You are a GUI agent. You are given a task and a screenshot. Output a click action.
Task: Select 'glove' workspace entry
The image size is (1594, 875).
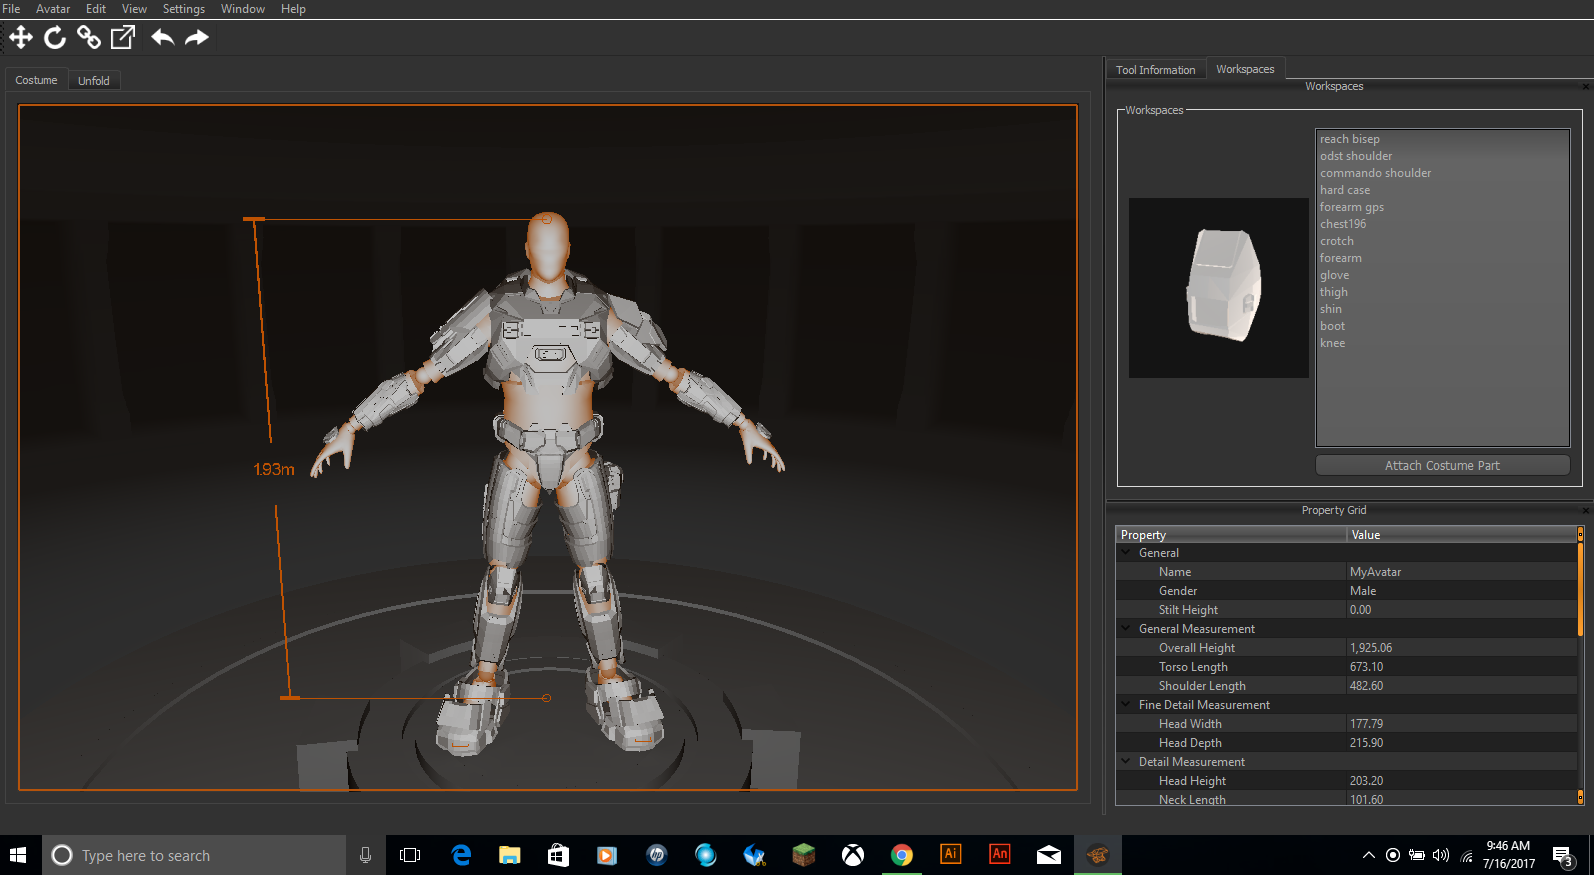[x=1334, y=275]
